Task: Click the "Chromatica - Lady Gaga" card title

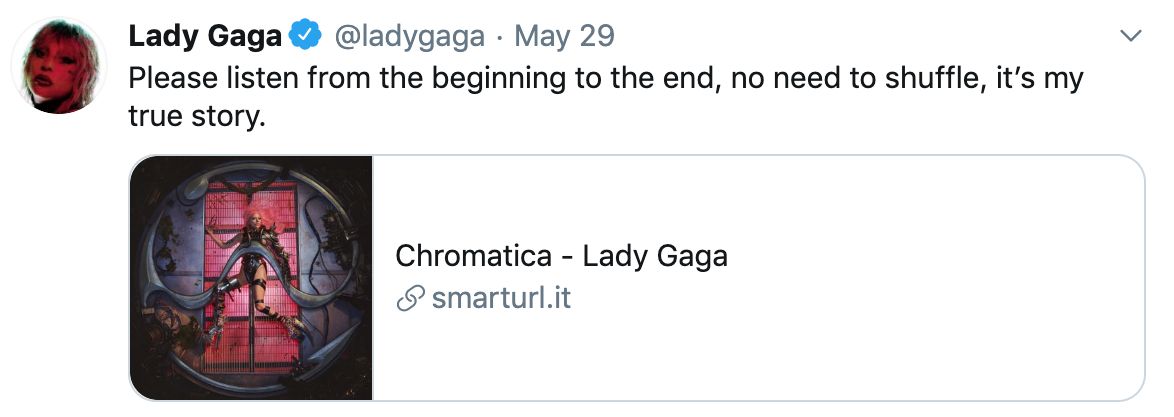Action: (x=561, y=256)
